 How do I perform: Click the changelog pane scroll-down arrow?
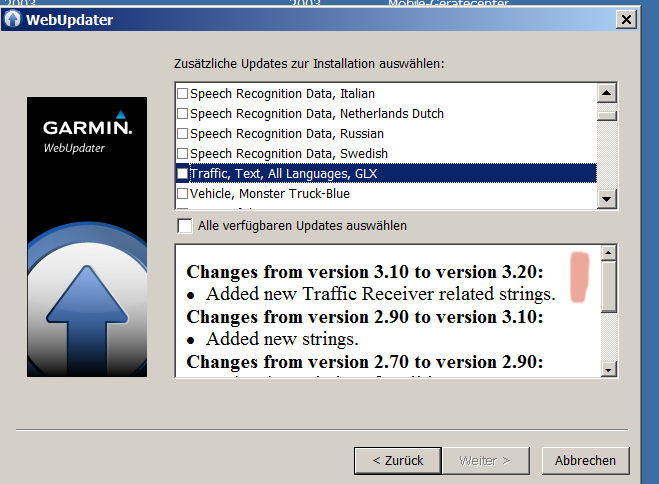coord(609,369)
